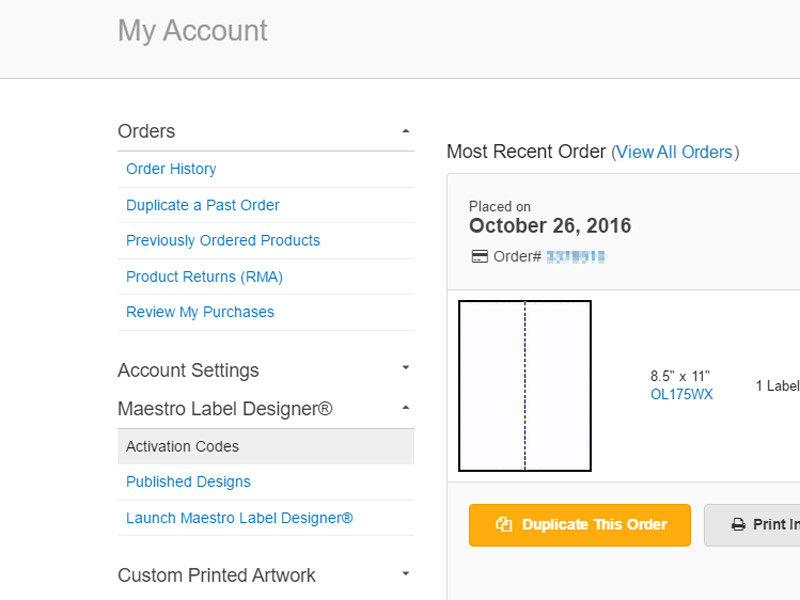Launch Maestro Label Designer from sidebar
This screenshot has width=800, height=600.
click(x=239, y=518)
